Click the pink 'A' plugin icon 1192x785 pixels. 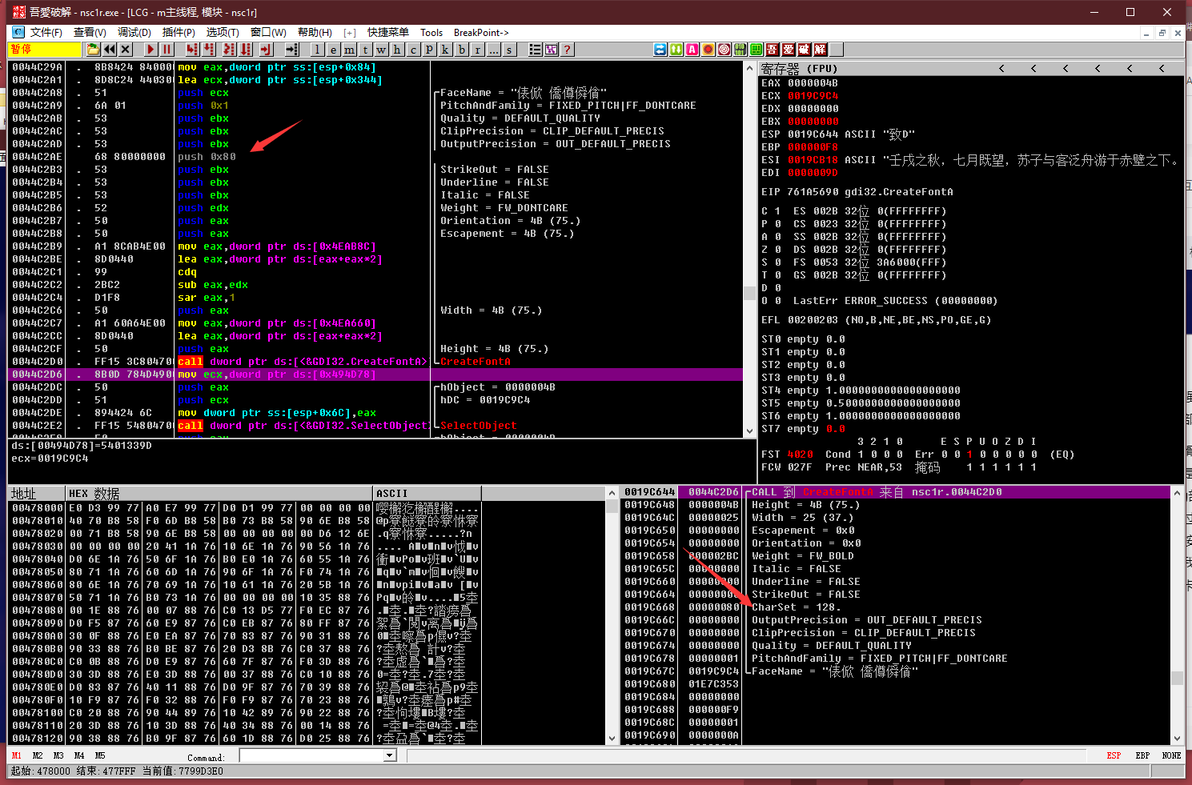693,49
